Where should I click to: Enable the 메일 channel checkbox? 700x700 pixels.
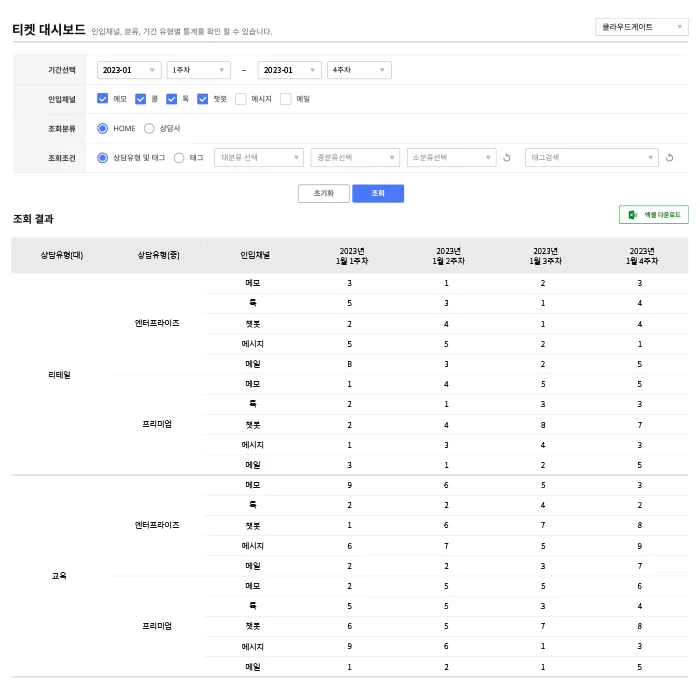[x=286, y=99]
